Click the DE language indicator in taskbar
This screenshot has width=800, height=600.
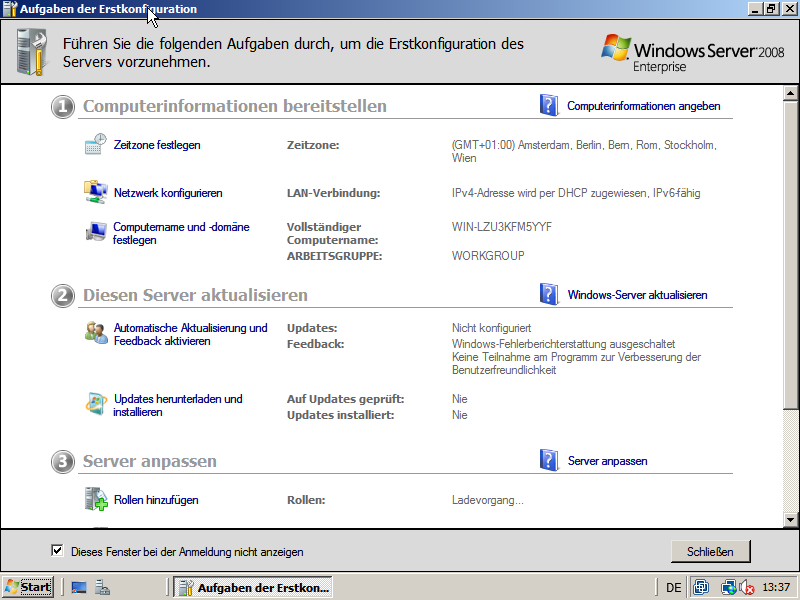[x=673, y=588]
